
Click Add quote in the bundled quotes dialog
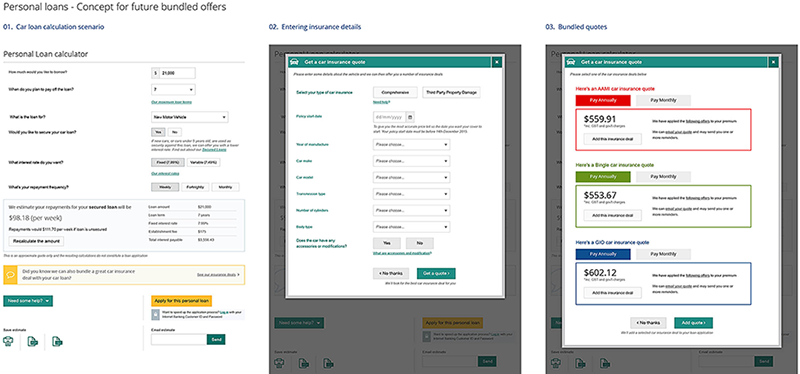coord(693,323)
